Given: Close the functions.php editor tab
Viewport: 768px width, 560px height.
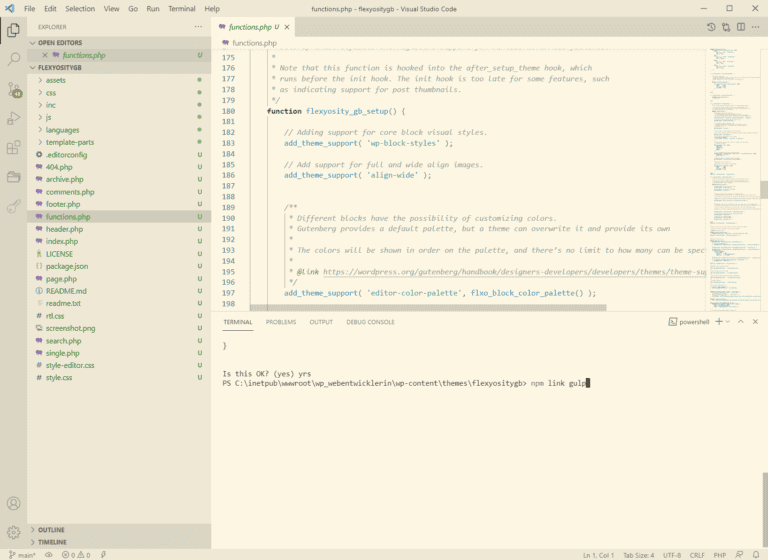Looking at the screenshot, I should (x=287, y=27).
